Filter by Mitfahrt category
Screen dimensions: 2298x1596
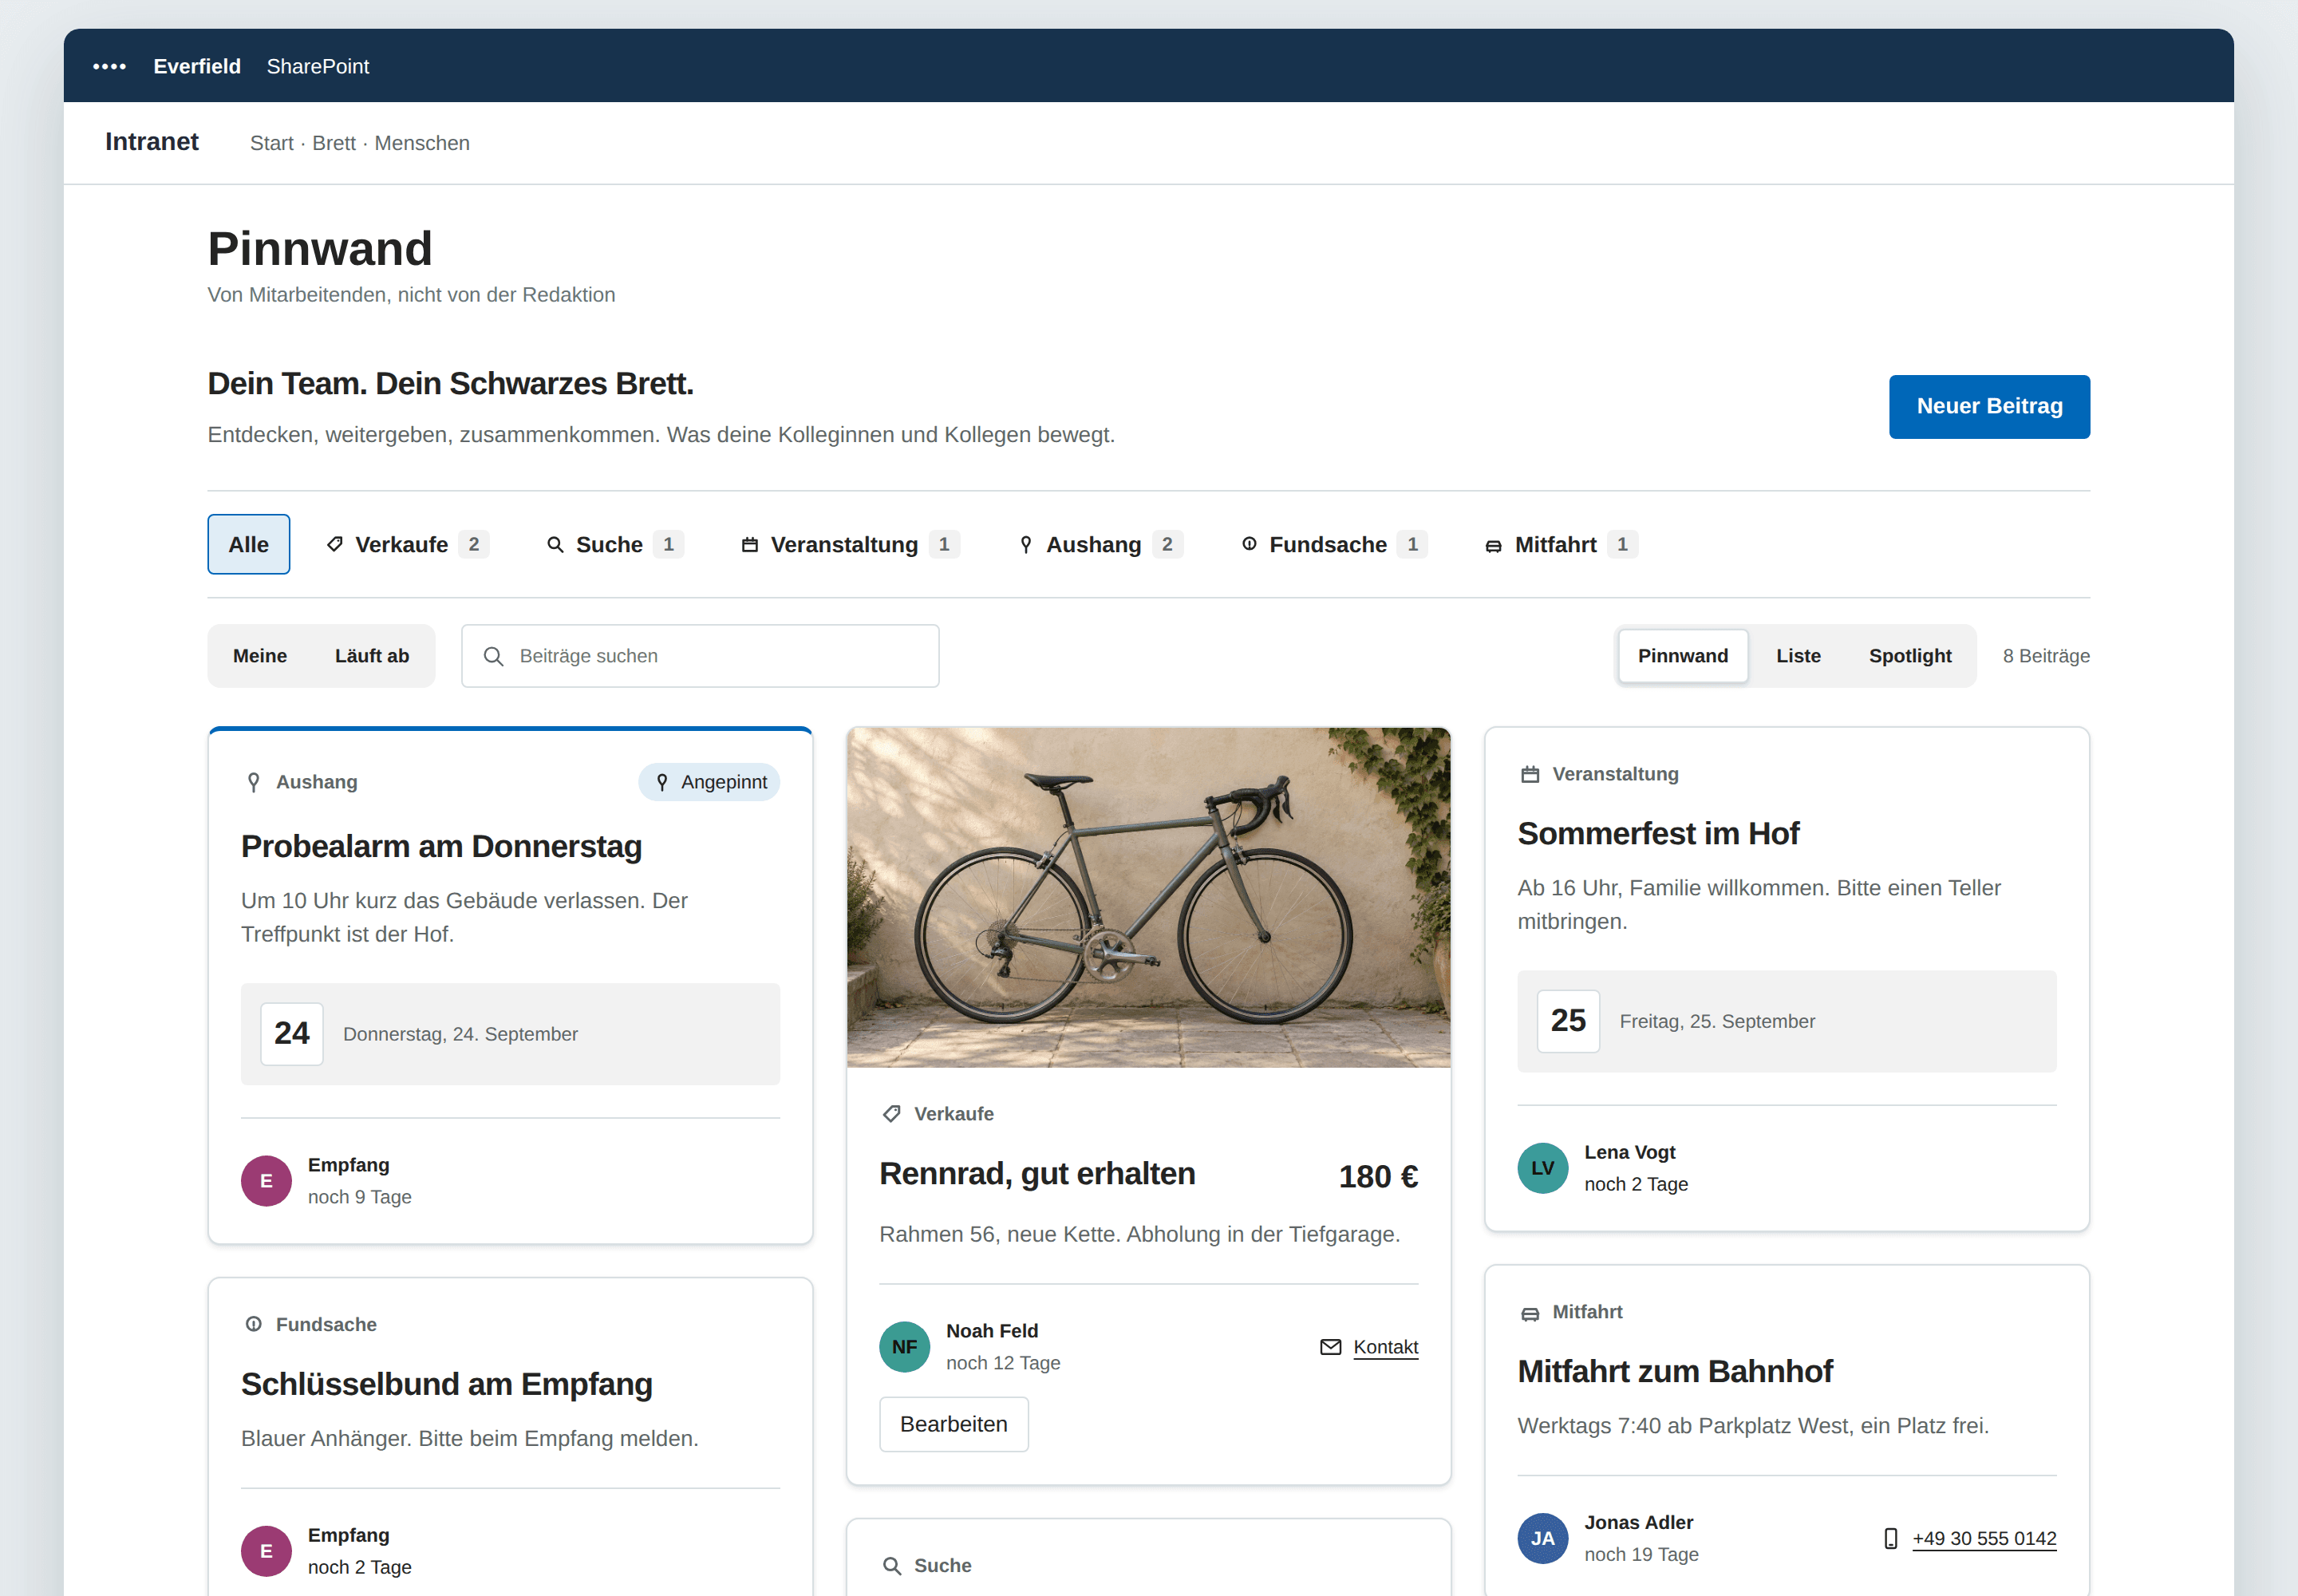coord(1561,544)
